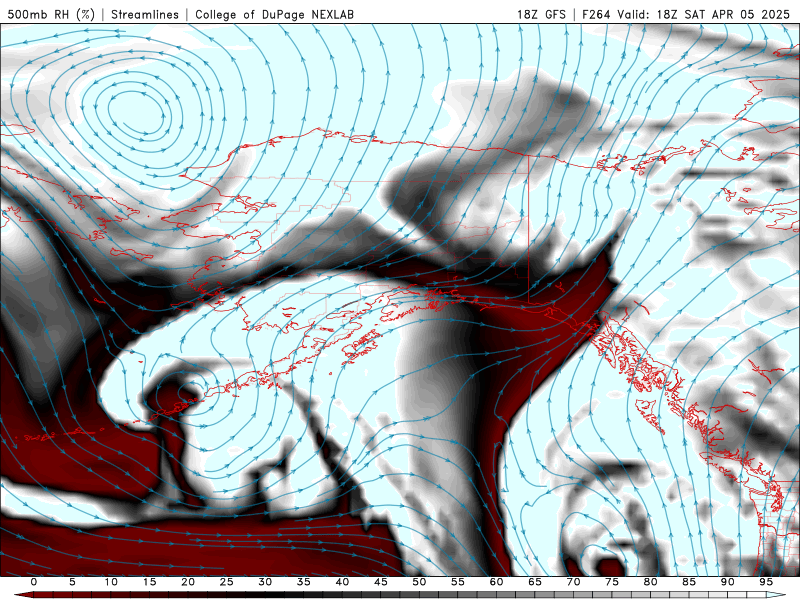Click the colorbar value label 25
Screen dimensions: 800x600
point(227,582)
